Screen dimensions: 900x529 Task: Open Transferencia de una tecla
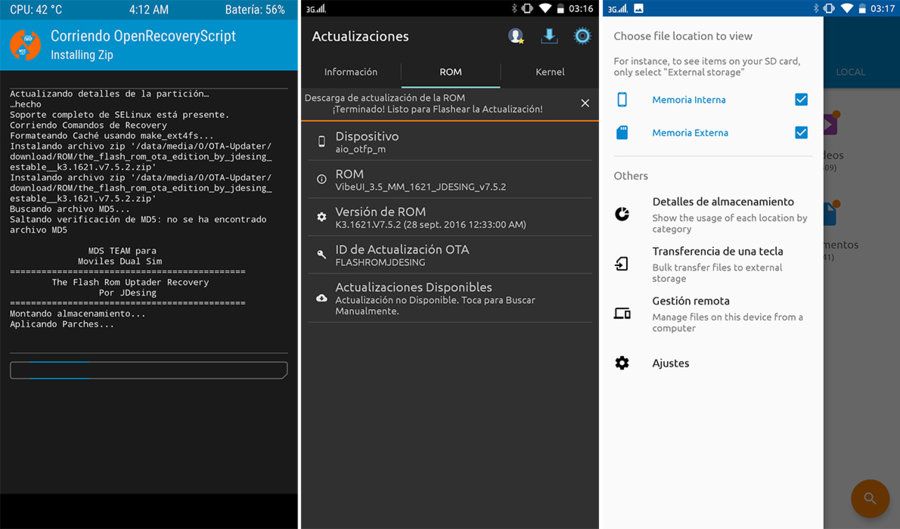click(712, 264)
